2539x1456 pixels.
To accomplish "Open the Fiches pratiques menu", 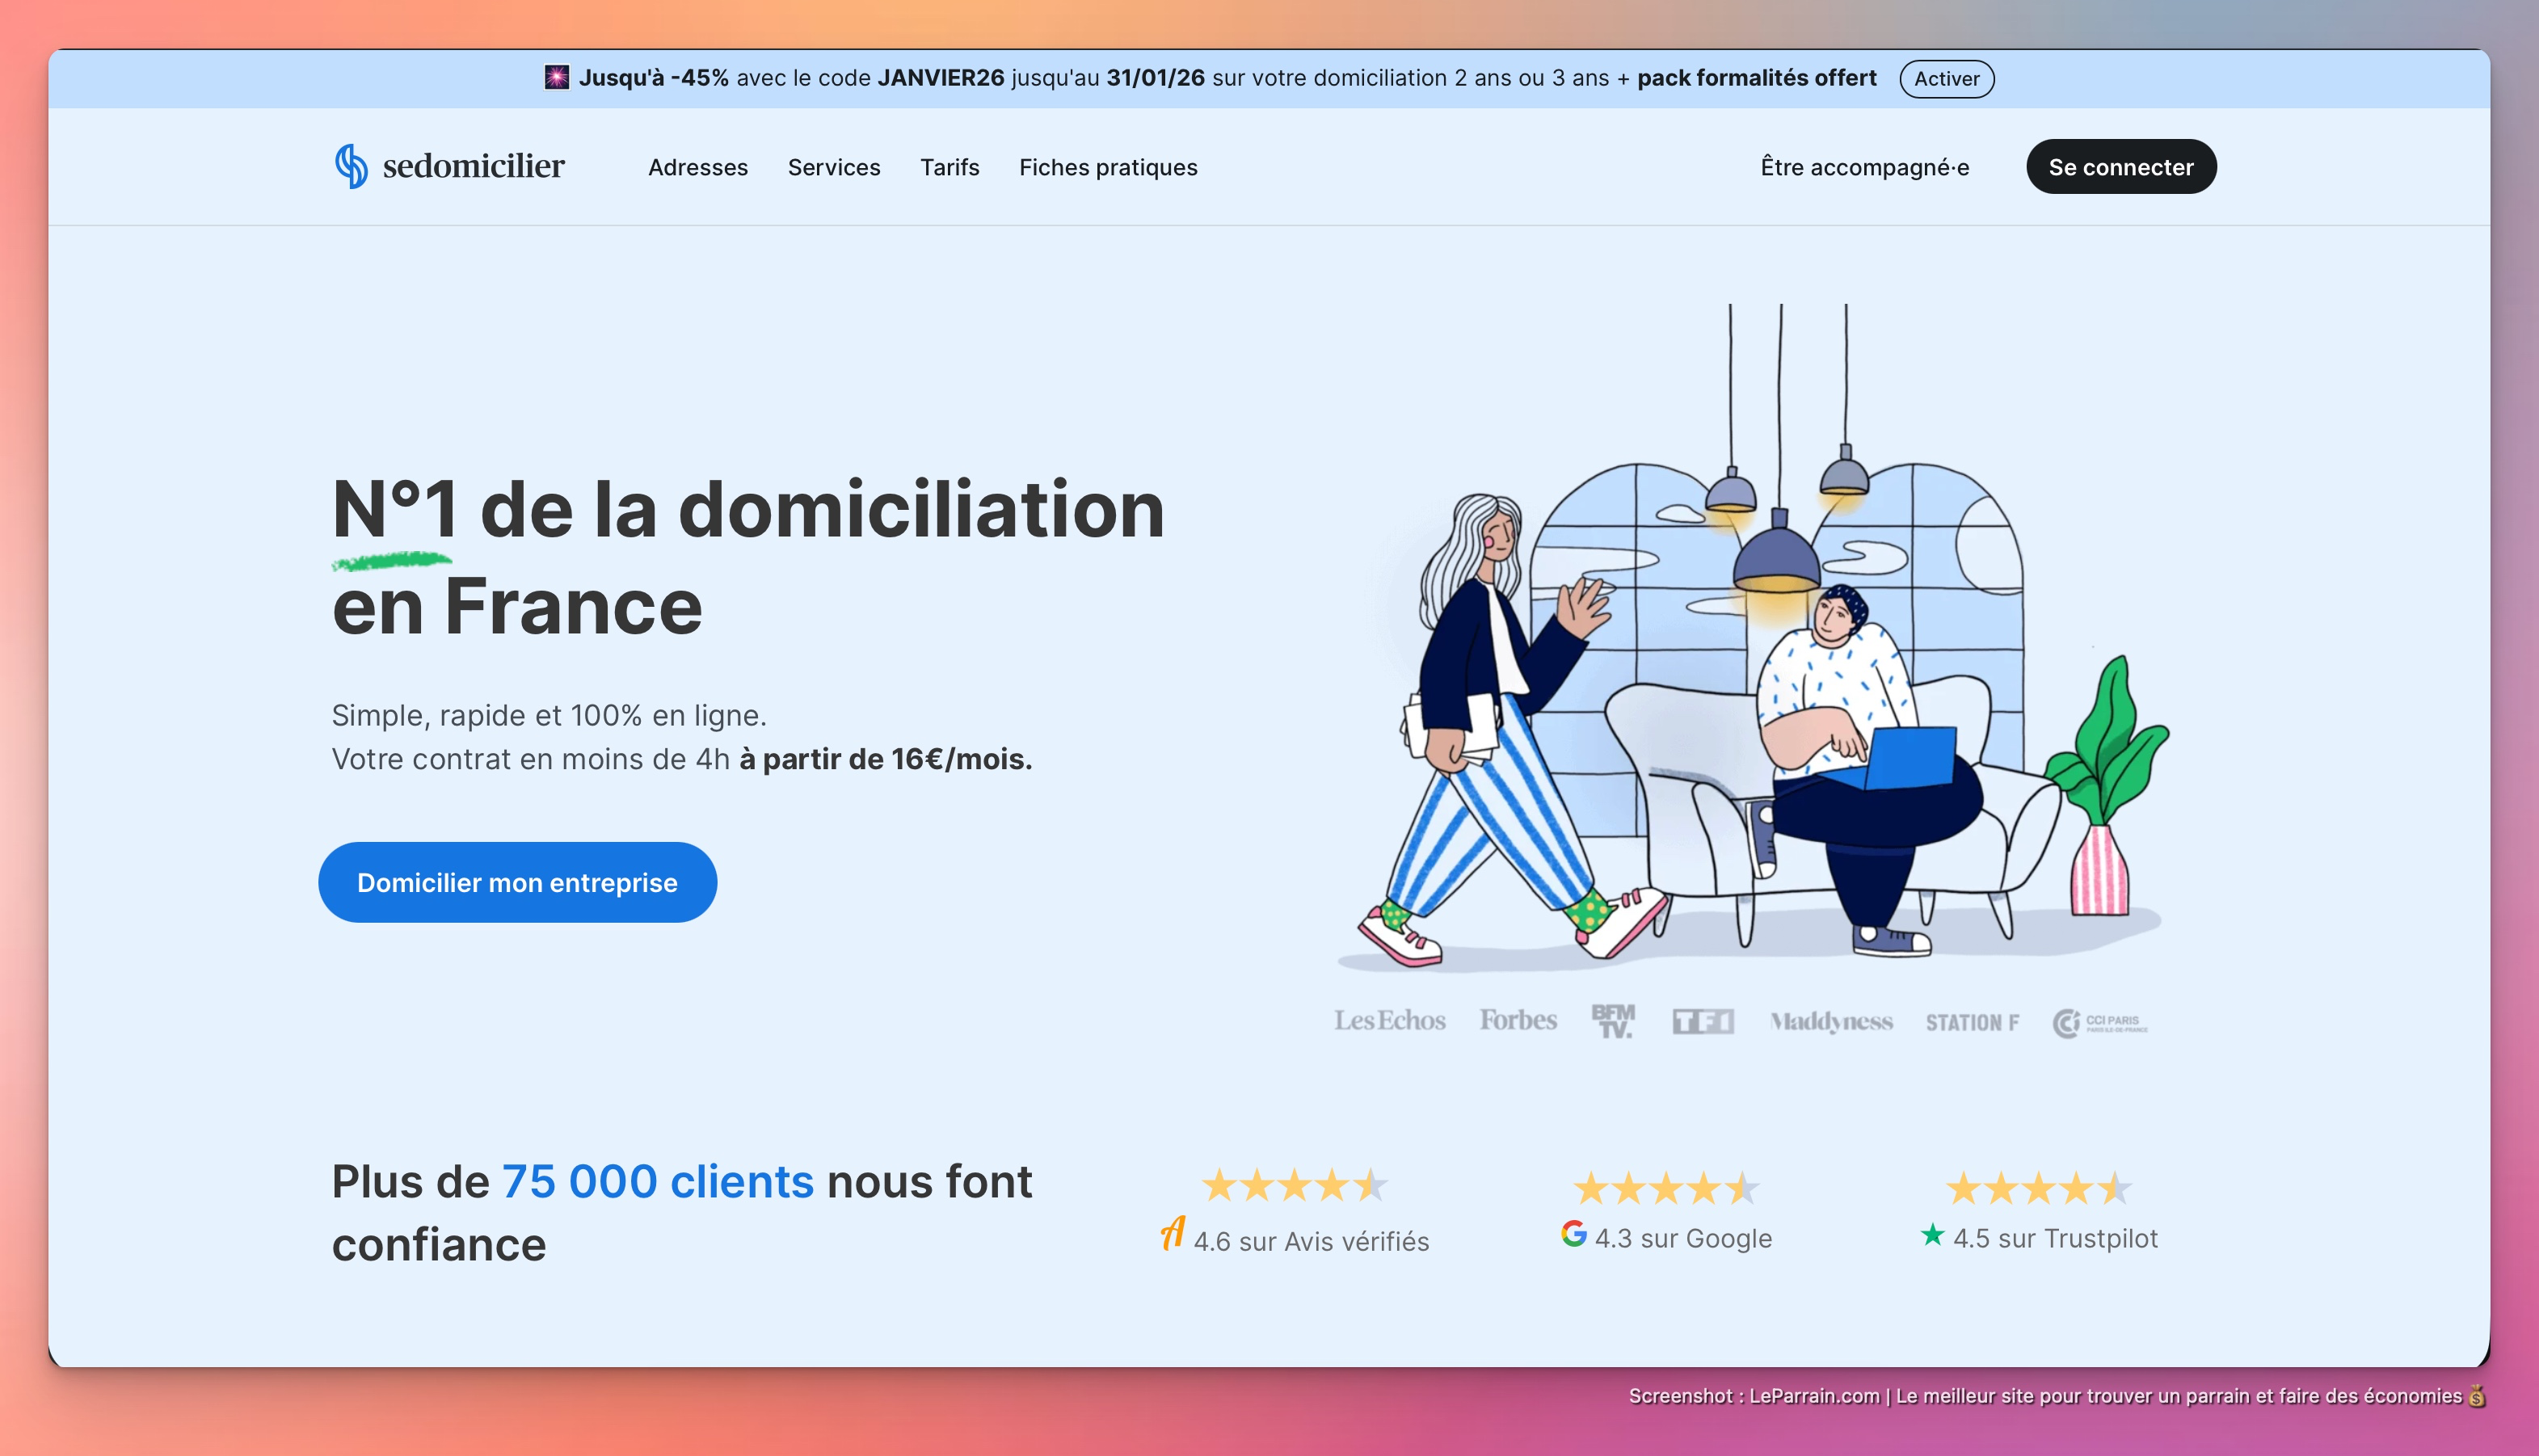I will (1107, 167).
